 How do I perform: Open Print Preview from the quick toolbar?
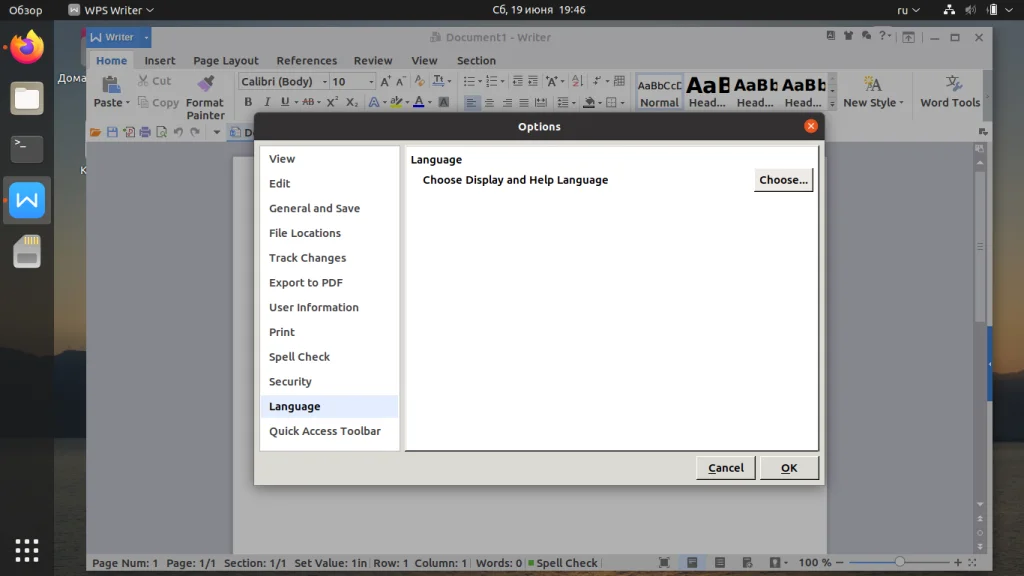coord(160,131)
